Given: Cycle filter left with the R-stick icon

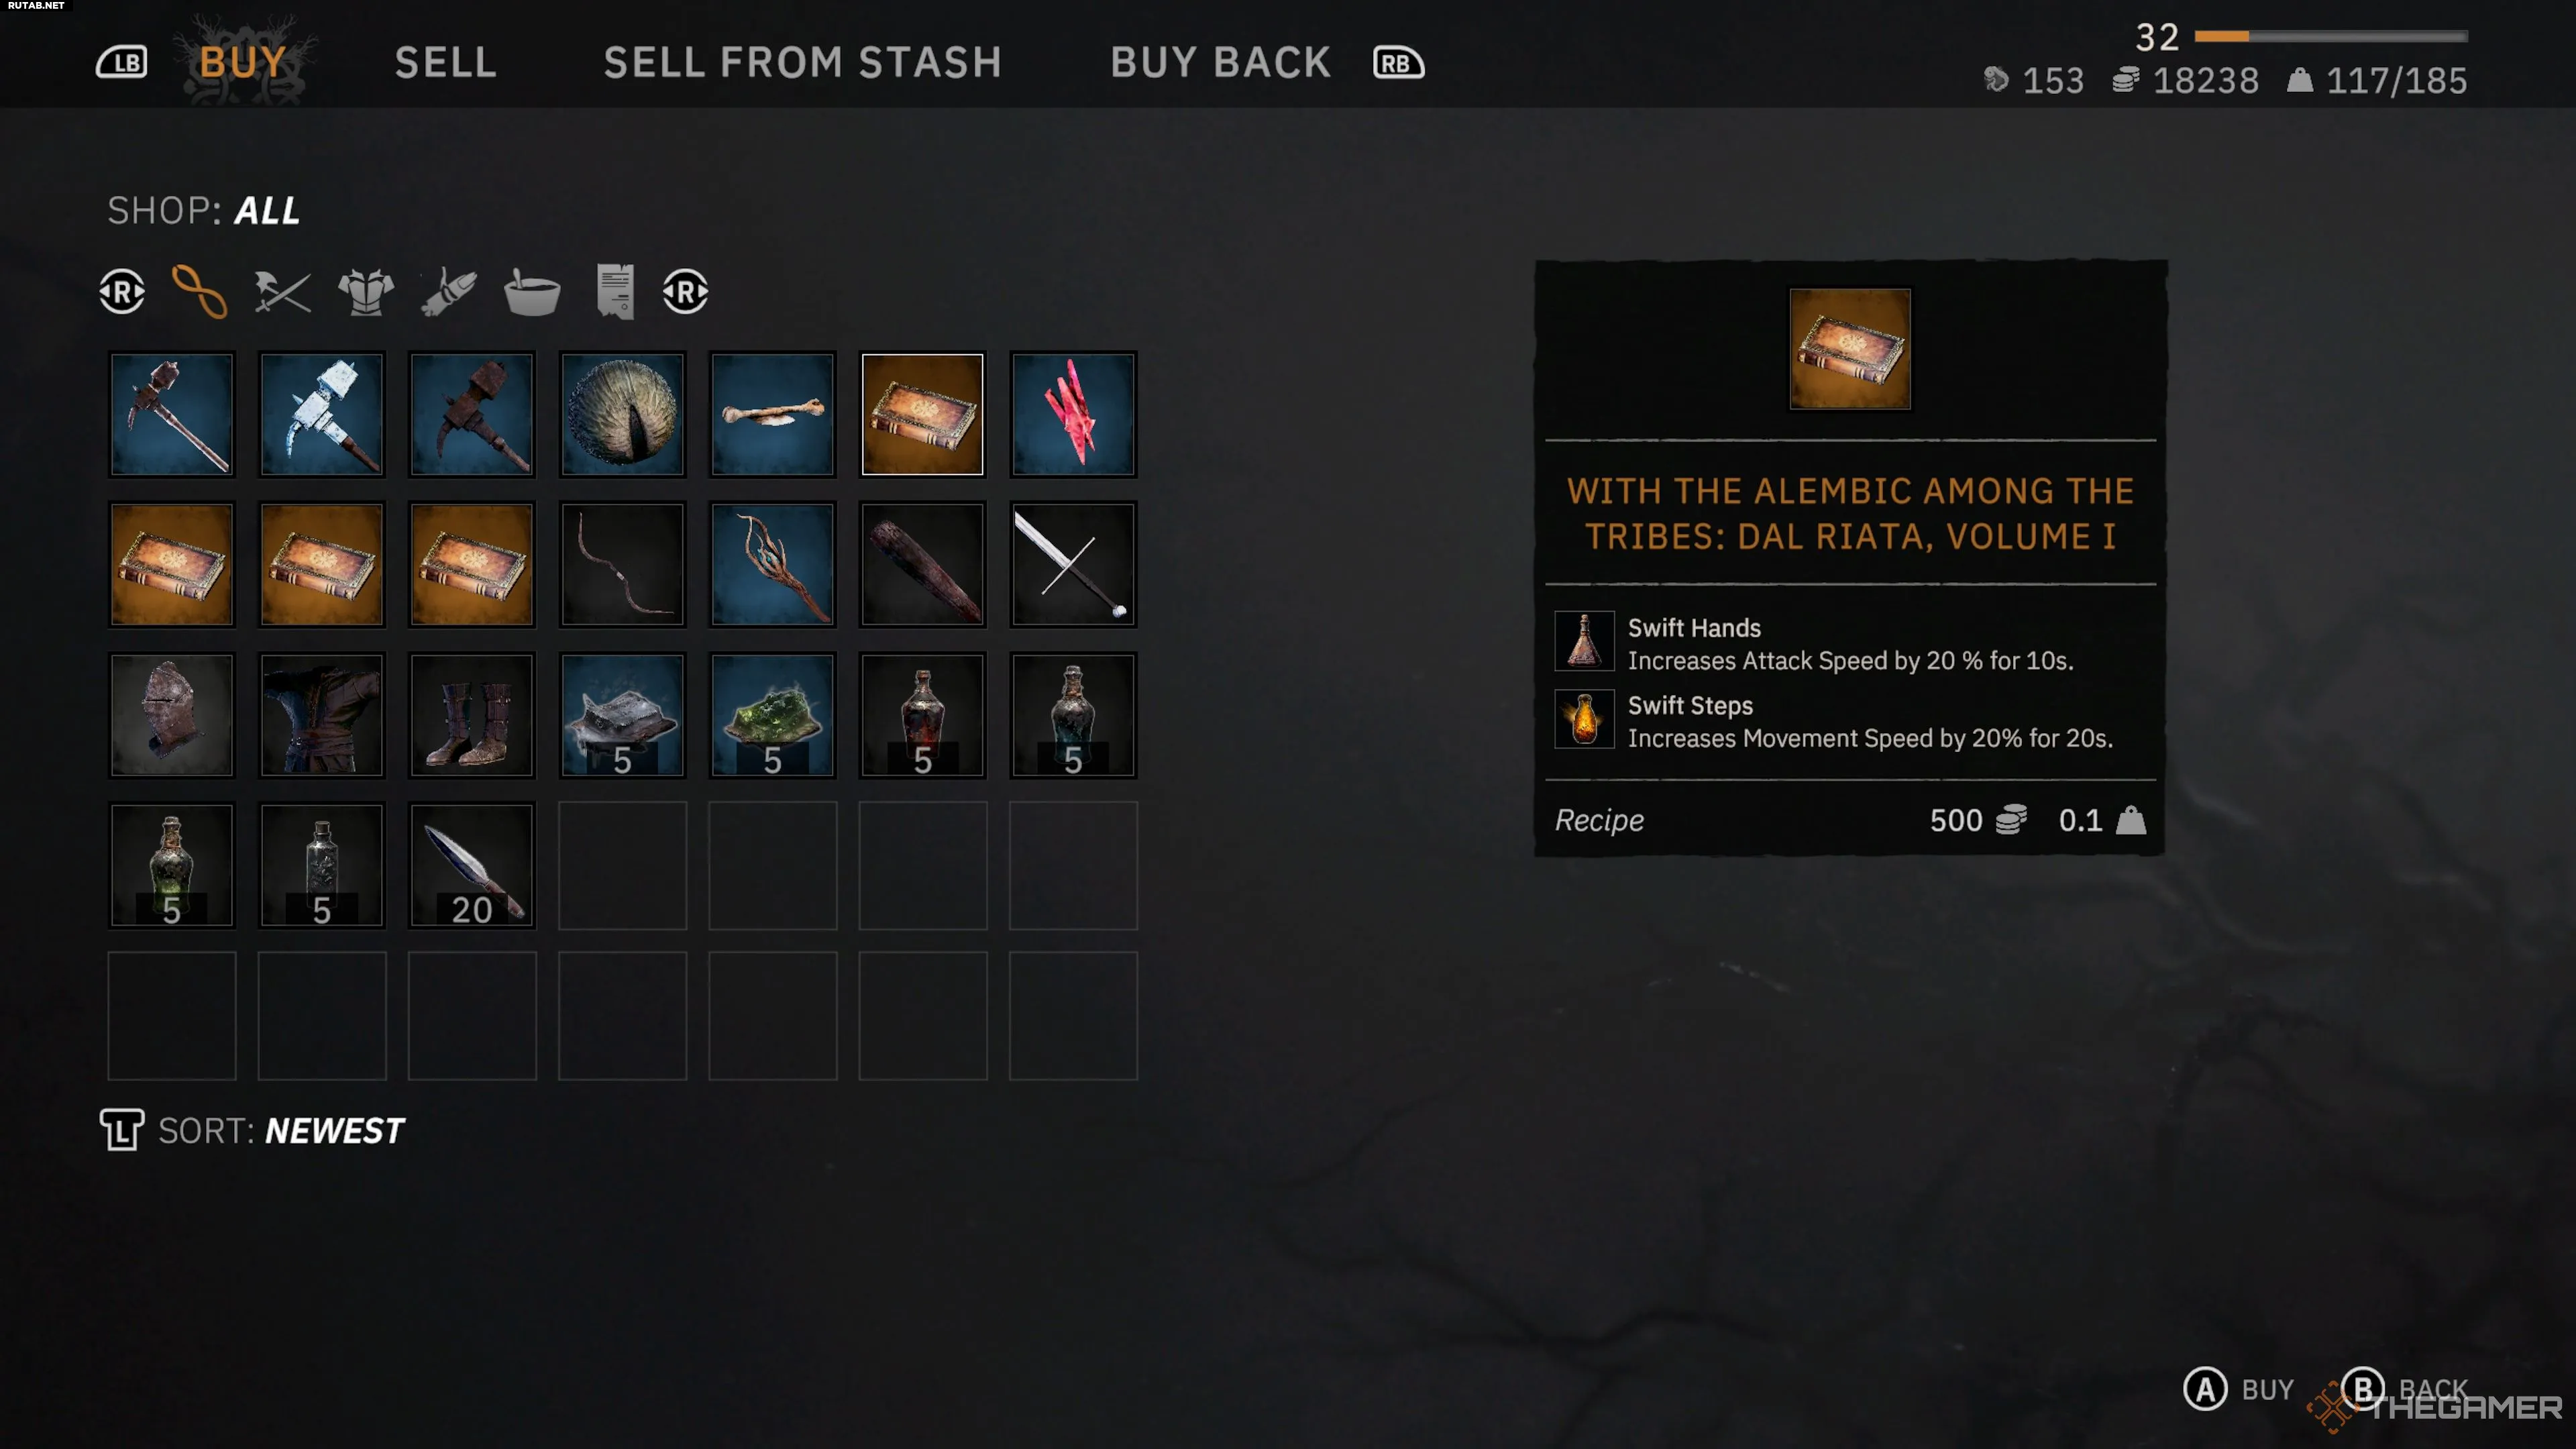Looking at the screenshot, I should pos(122,292).
